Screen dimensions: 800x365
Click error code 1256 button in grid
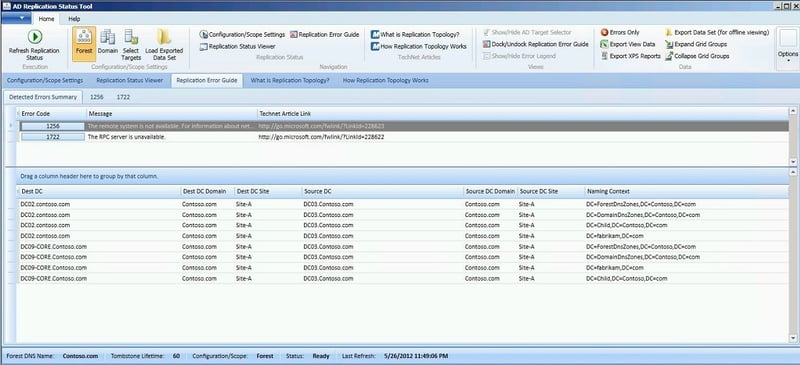click(x=53, y=126)
